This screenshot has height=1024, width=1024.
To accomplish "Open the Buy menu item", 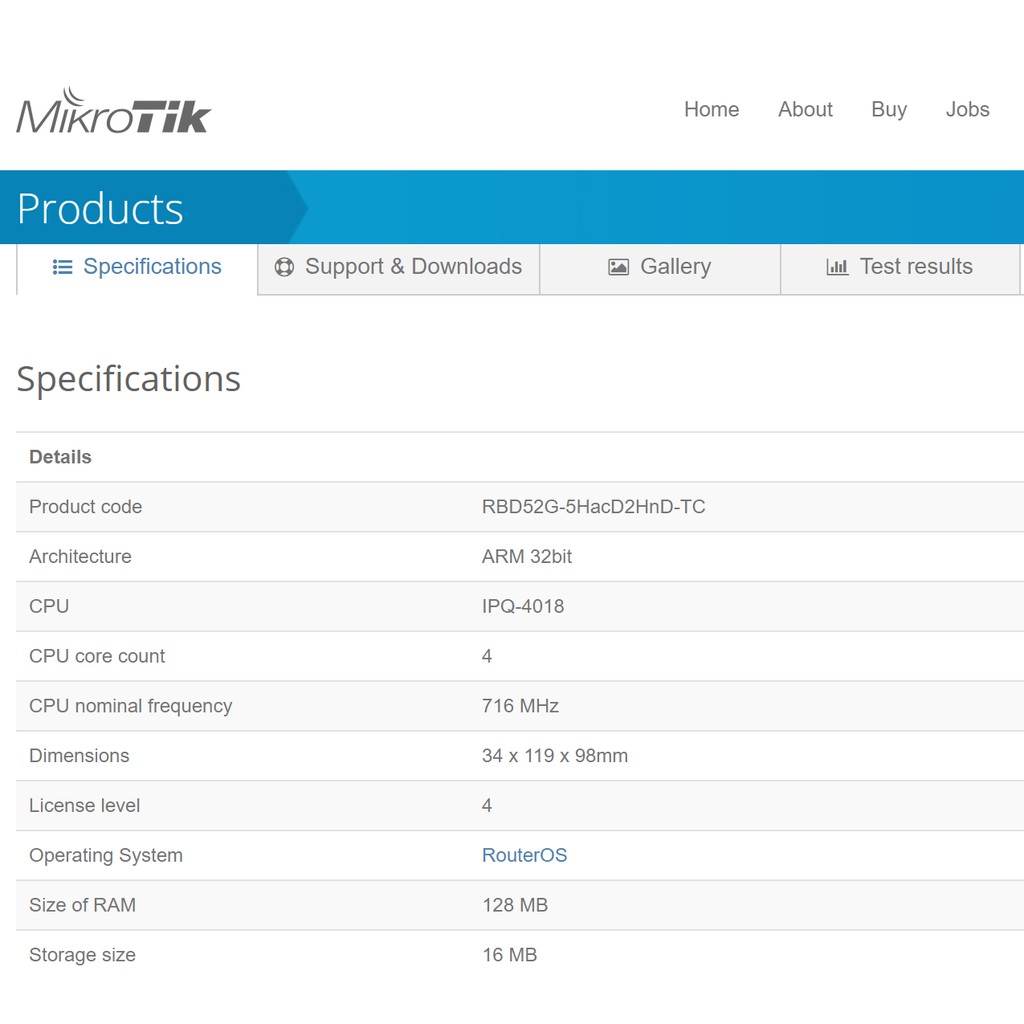I will pyautogui.click(x=889, y=109).
